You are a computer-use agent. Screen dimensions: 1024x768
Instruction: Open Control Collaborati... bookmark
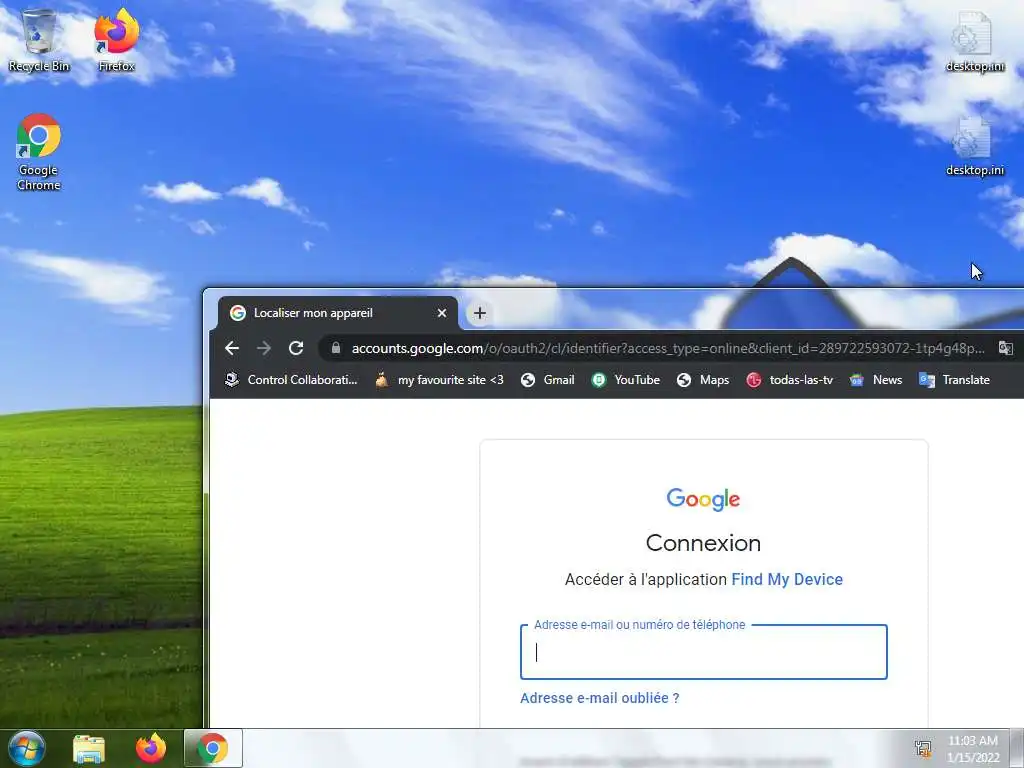tap(291, 380)
